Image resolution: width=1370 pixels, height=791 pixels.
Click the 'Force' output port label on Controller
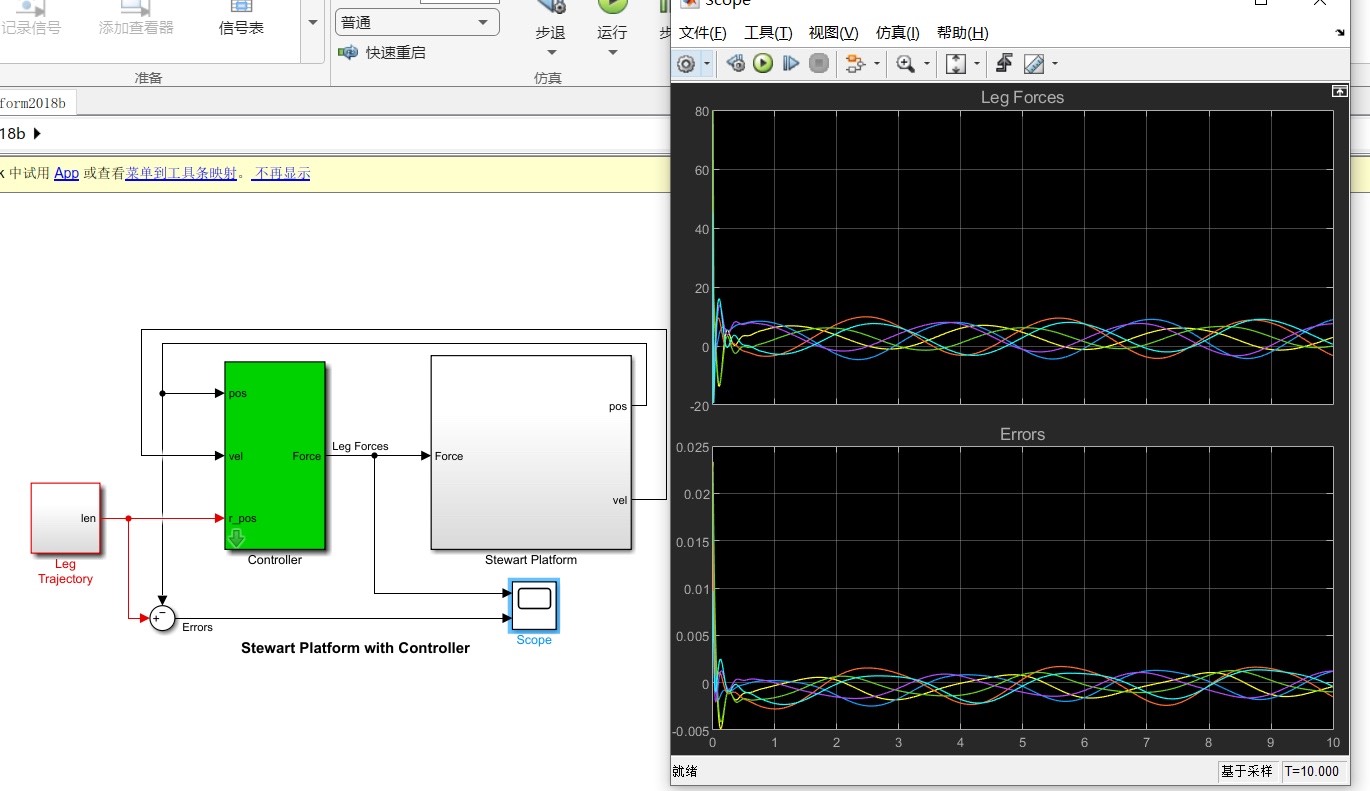point(307,456)
